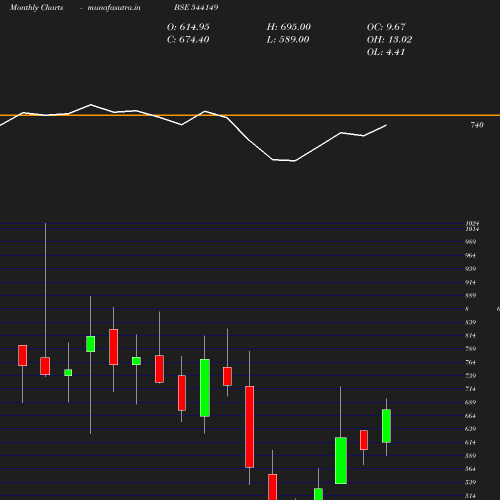
Task: Select the close value "C: 674.40"
Action: click(188, 40)
